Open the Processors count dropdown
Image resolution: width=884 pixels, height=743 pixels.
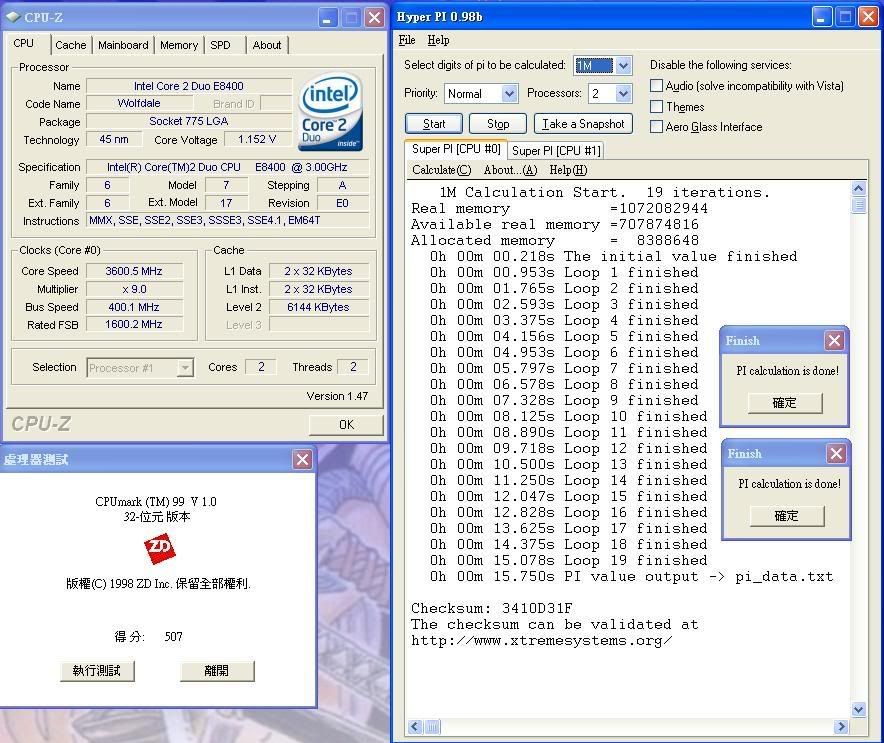(x=623, y=94)
